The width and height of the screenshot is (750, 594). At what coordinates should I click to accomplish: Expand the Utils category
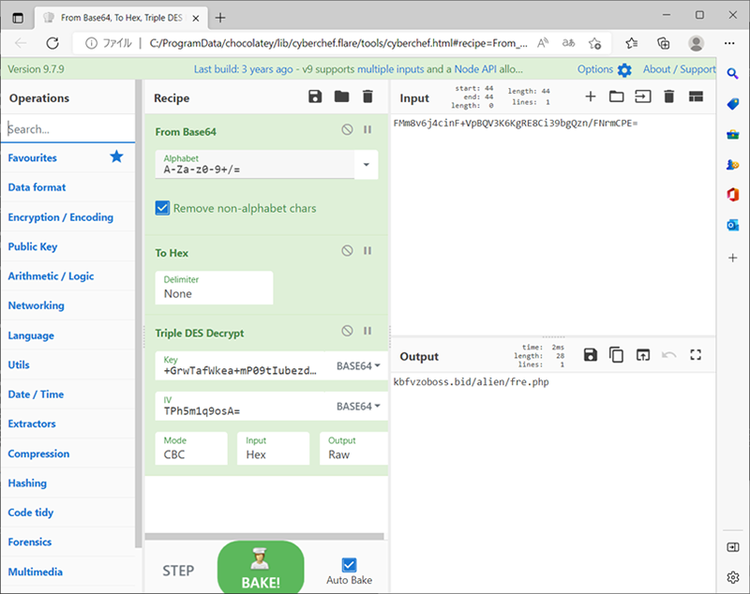67,364
